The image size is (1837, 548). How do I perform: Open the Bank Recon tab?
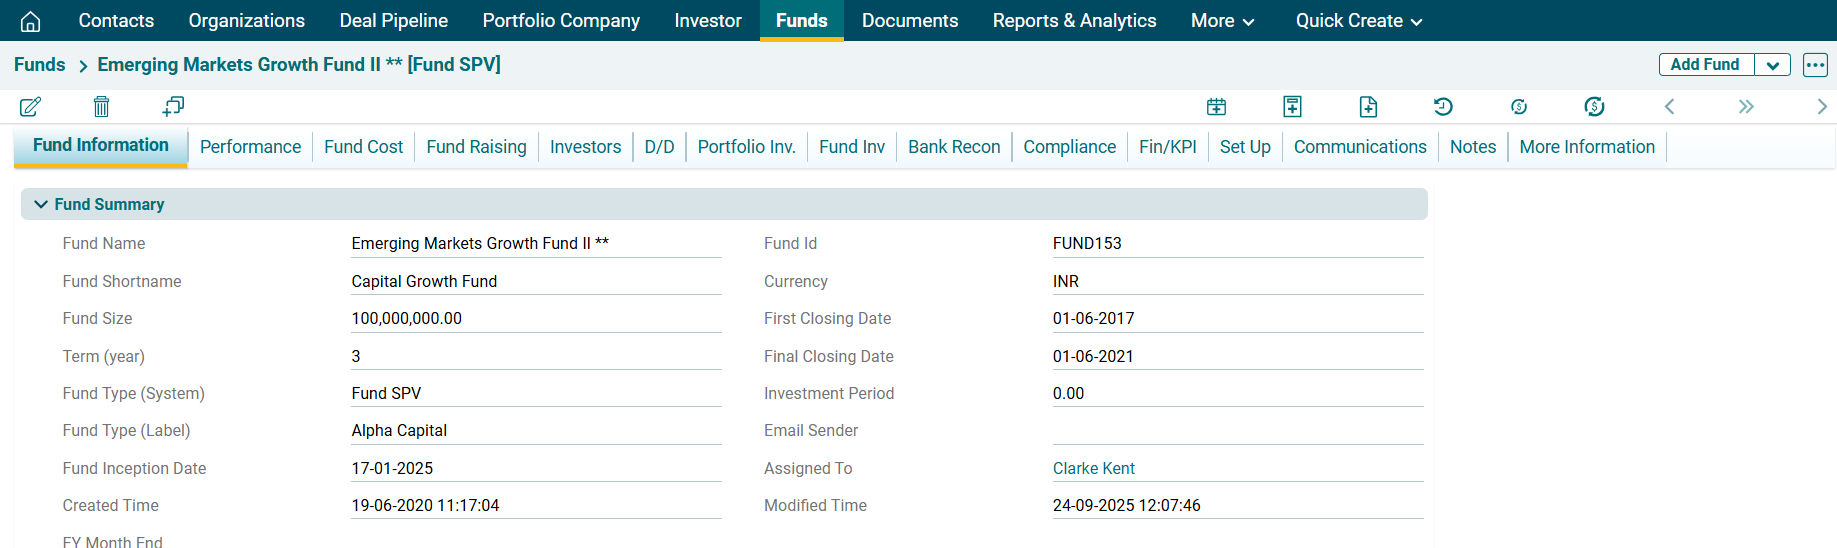coord(953,147)
